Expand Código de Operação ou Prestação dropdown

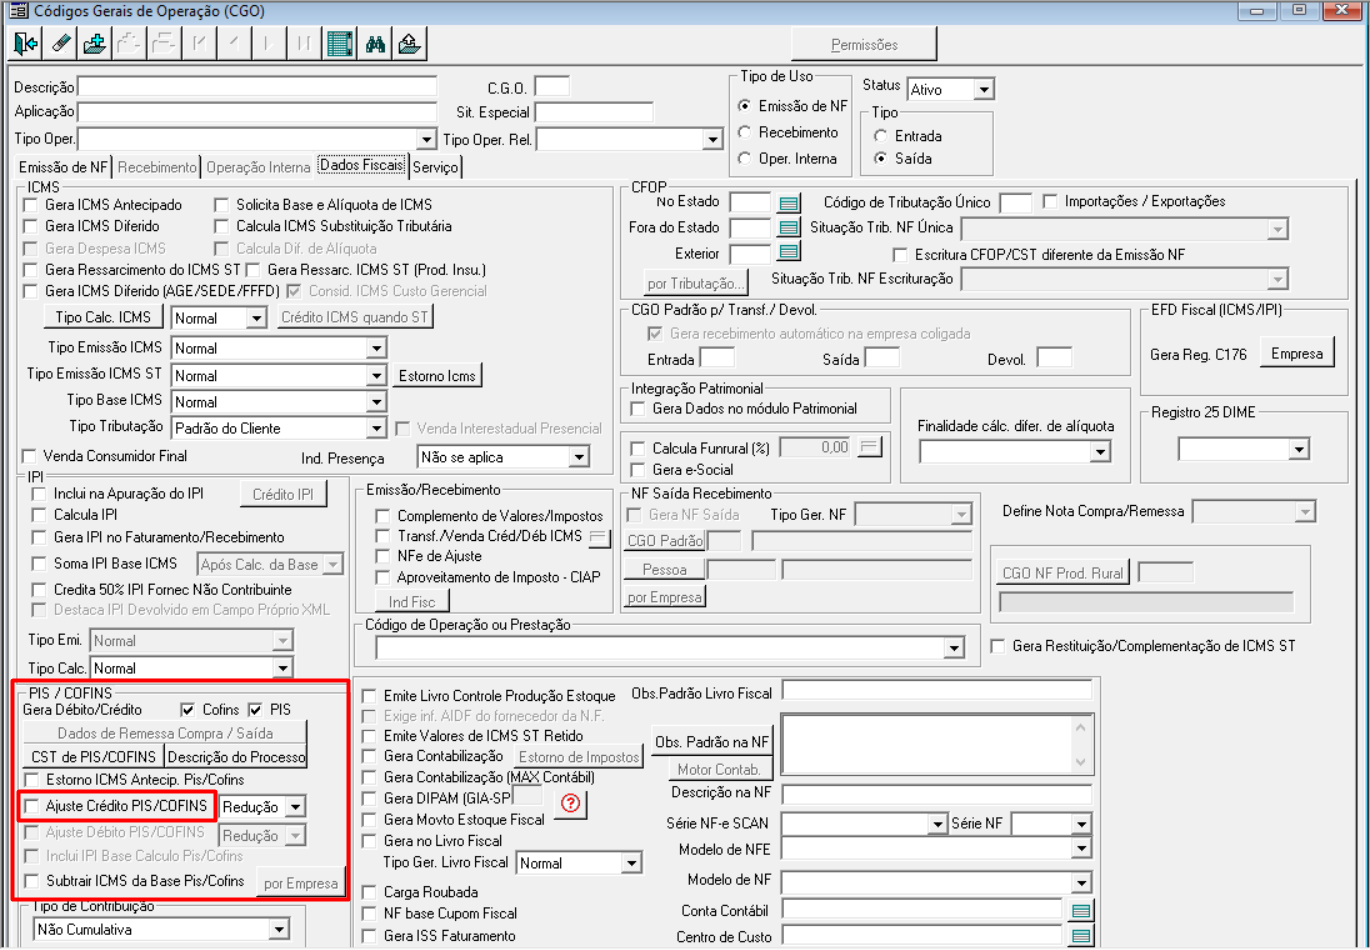pos(955,650)
